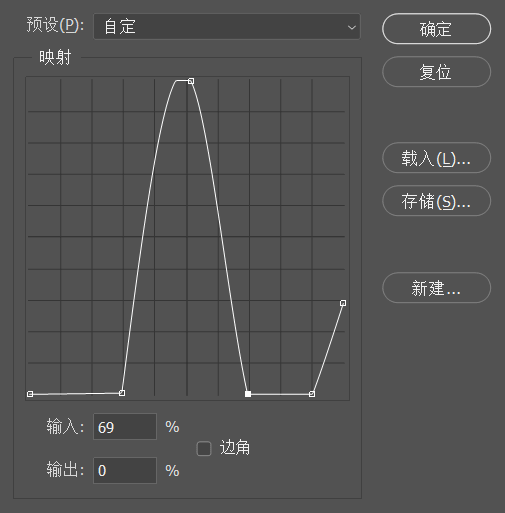The image size is (505, 513).
Task: Click the 新建... new preset button
Action: pyautogui.click(x=436, y=288)
